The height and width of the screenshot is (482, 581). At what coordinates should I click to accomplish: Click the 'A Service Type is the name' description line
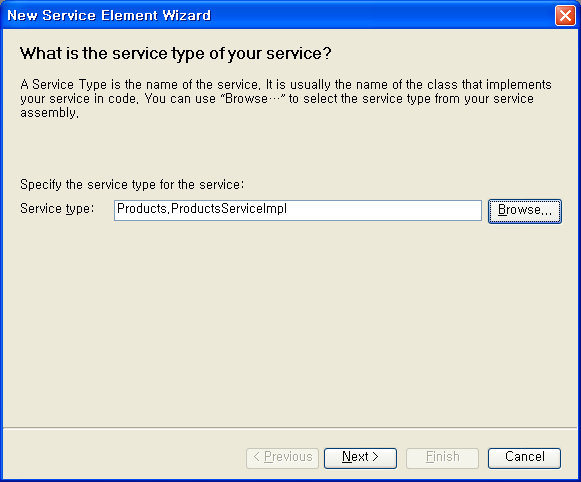[x=286, y=84]
